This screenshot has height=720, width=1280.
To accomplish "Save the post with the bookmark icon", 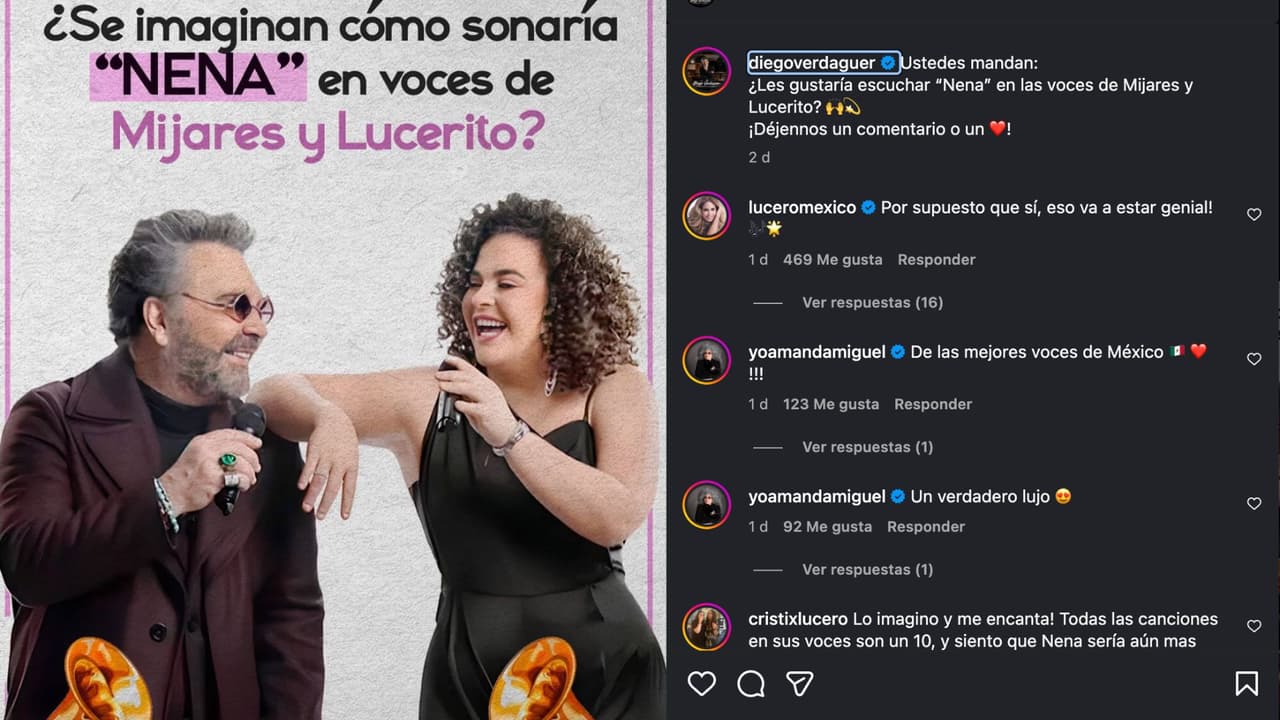I will (x=1246, y=683).
